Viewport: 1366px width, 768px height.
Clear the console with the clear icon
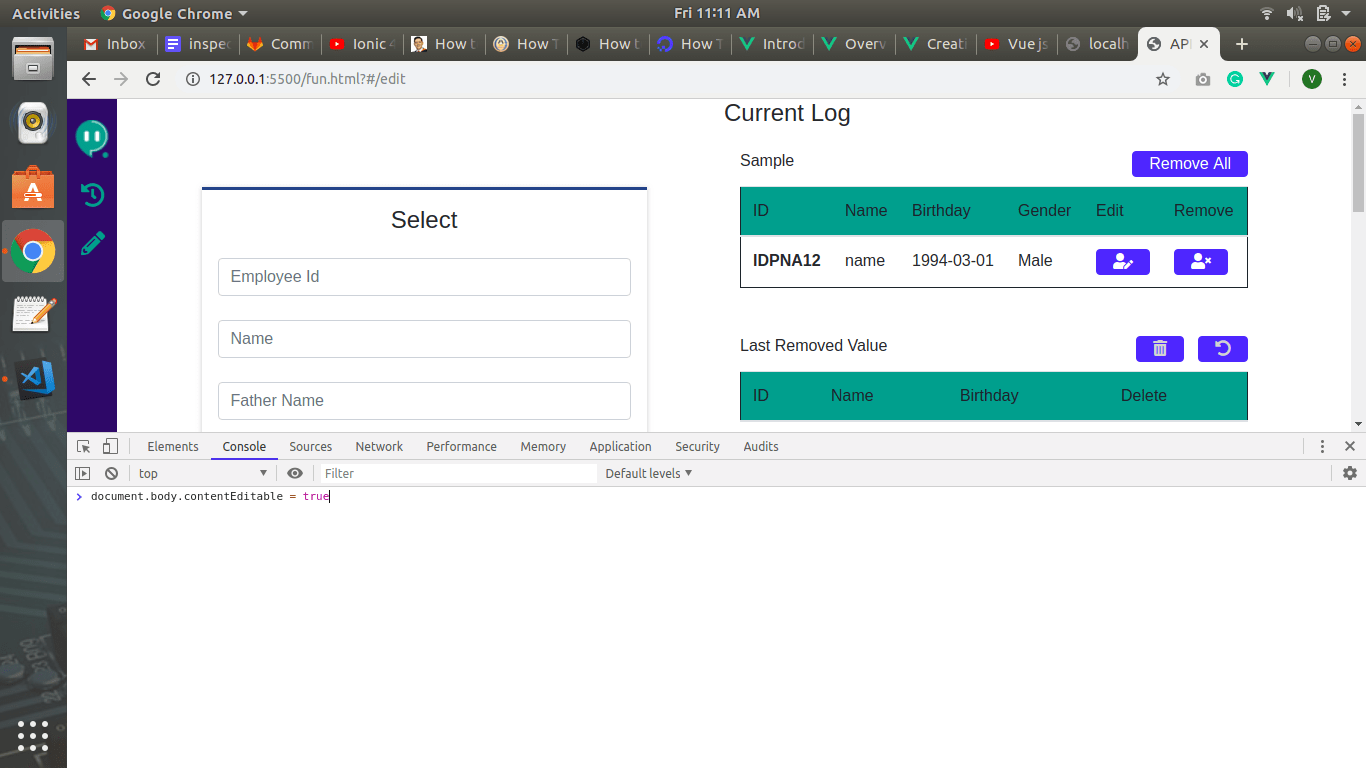111,473
